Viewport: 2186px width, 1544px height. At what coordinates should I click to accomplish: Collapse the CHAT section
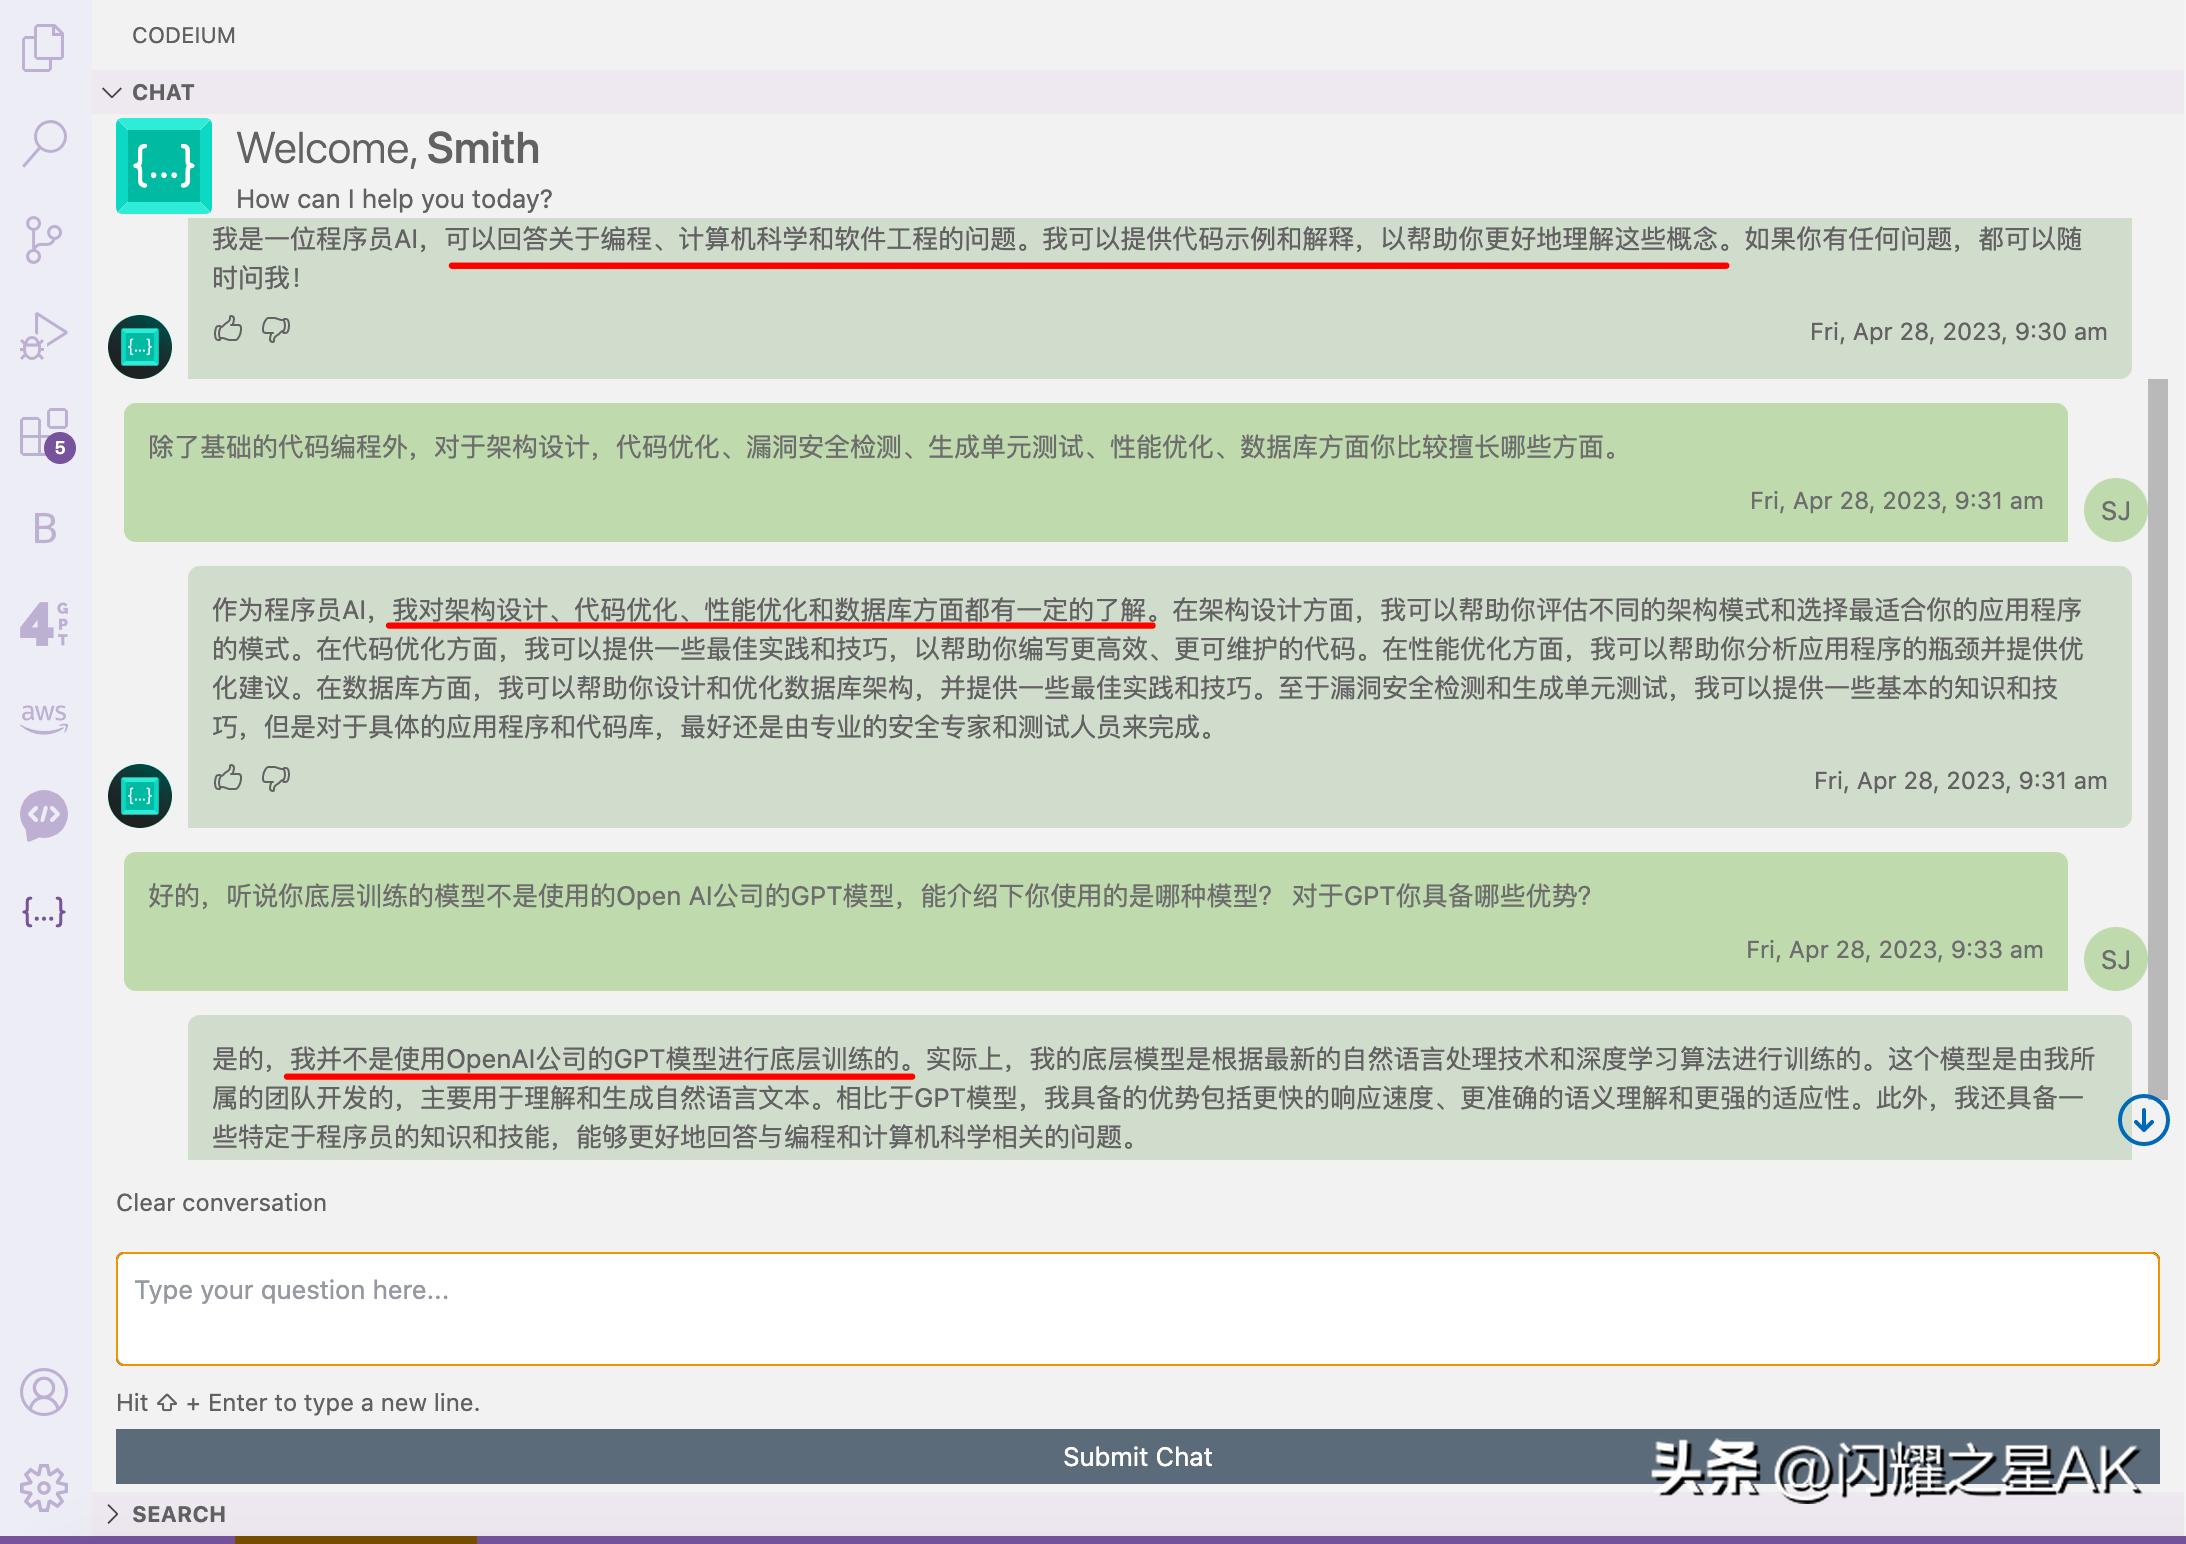[113, 92]
